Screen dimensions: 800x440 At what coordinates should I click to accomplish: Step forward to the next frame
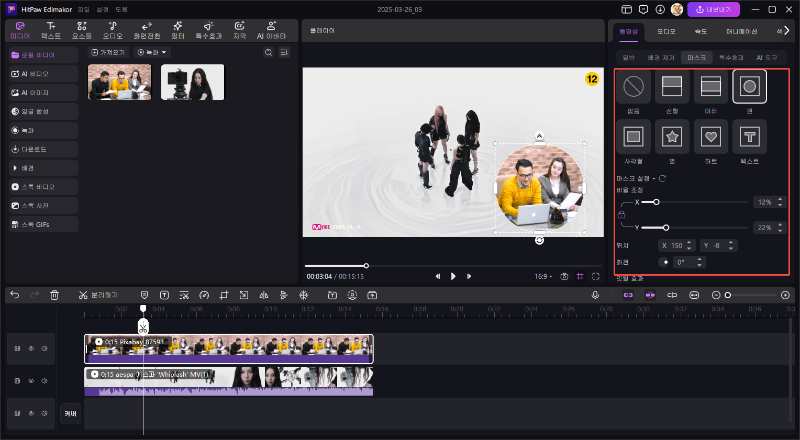[x=468, y=276]
